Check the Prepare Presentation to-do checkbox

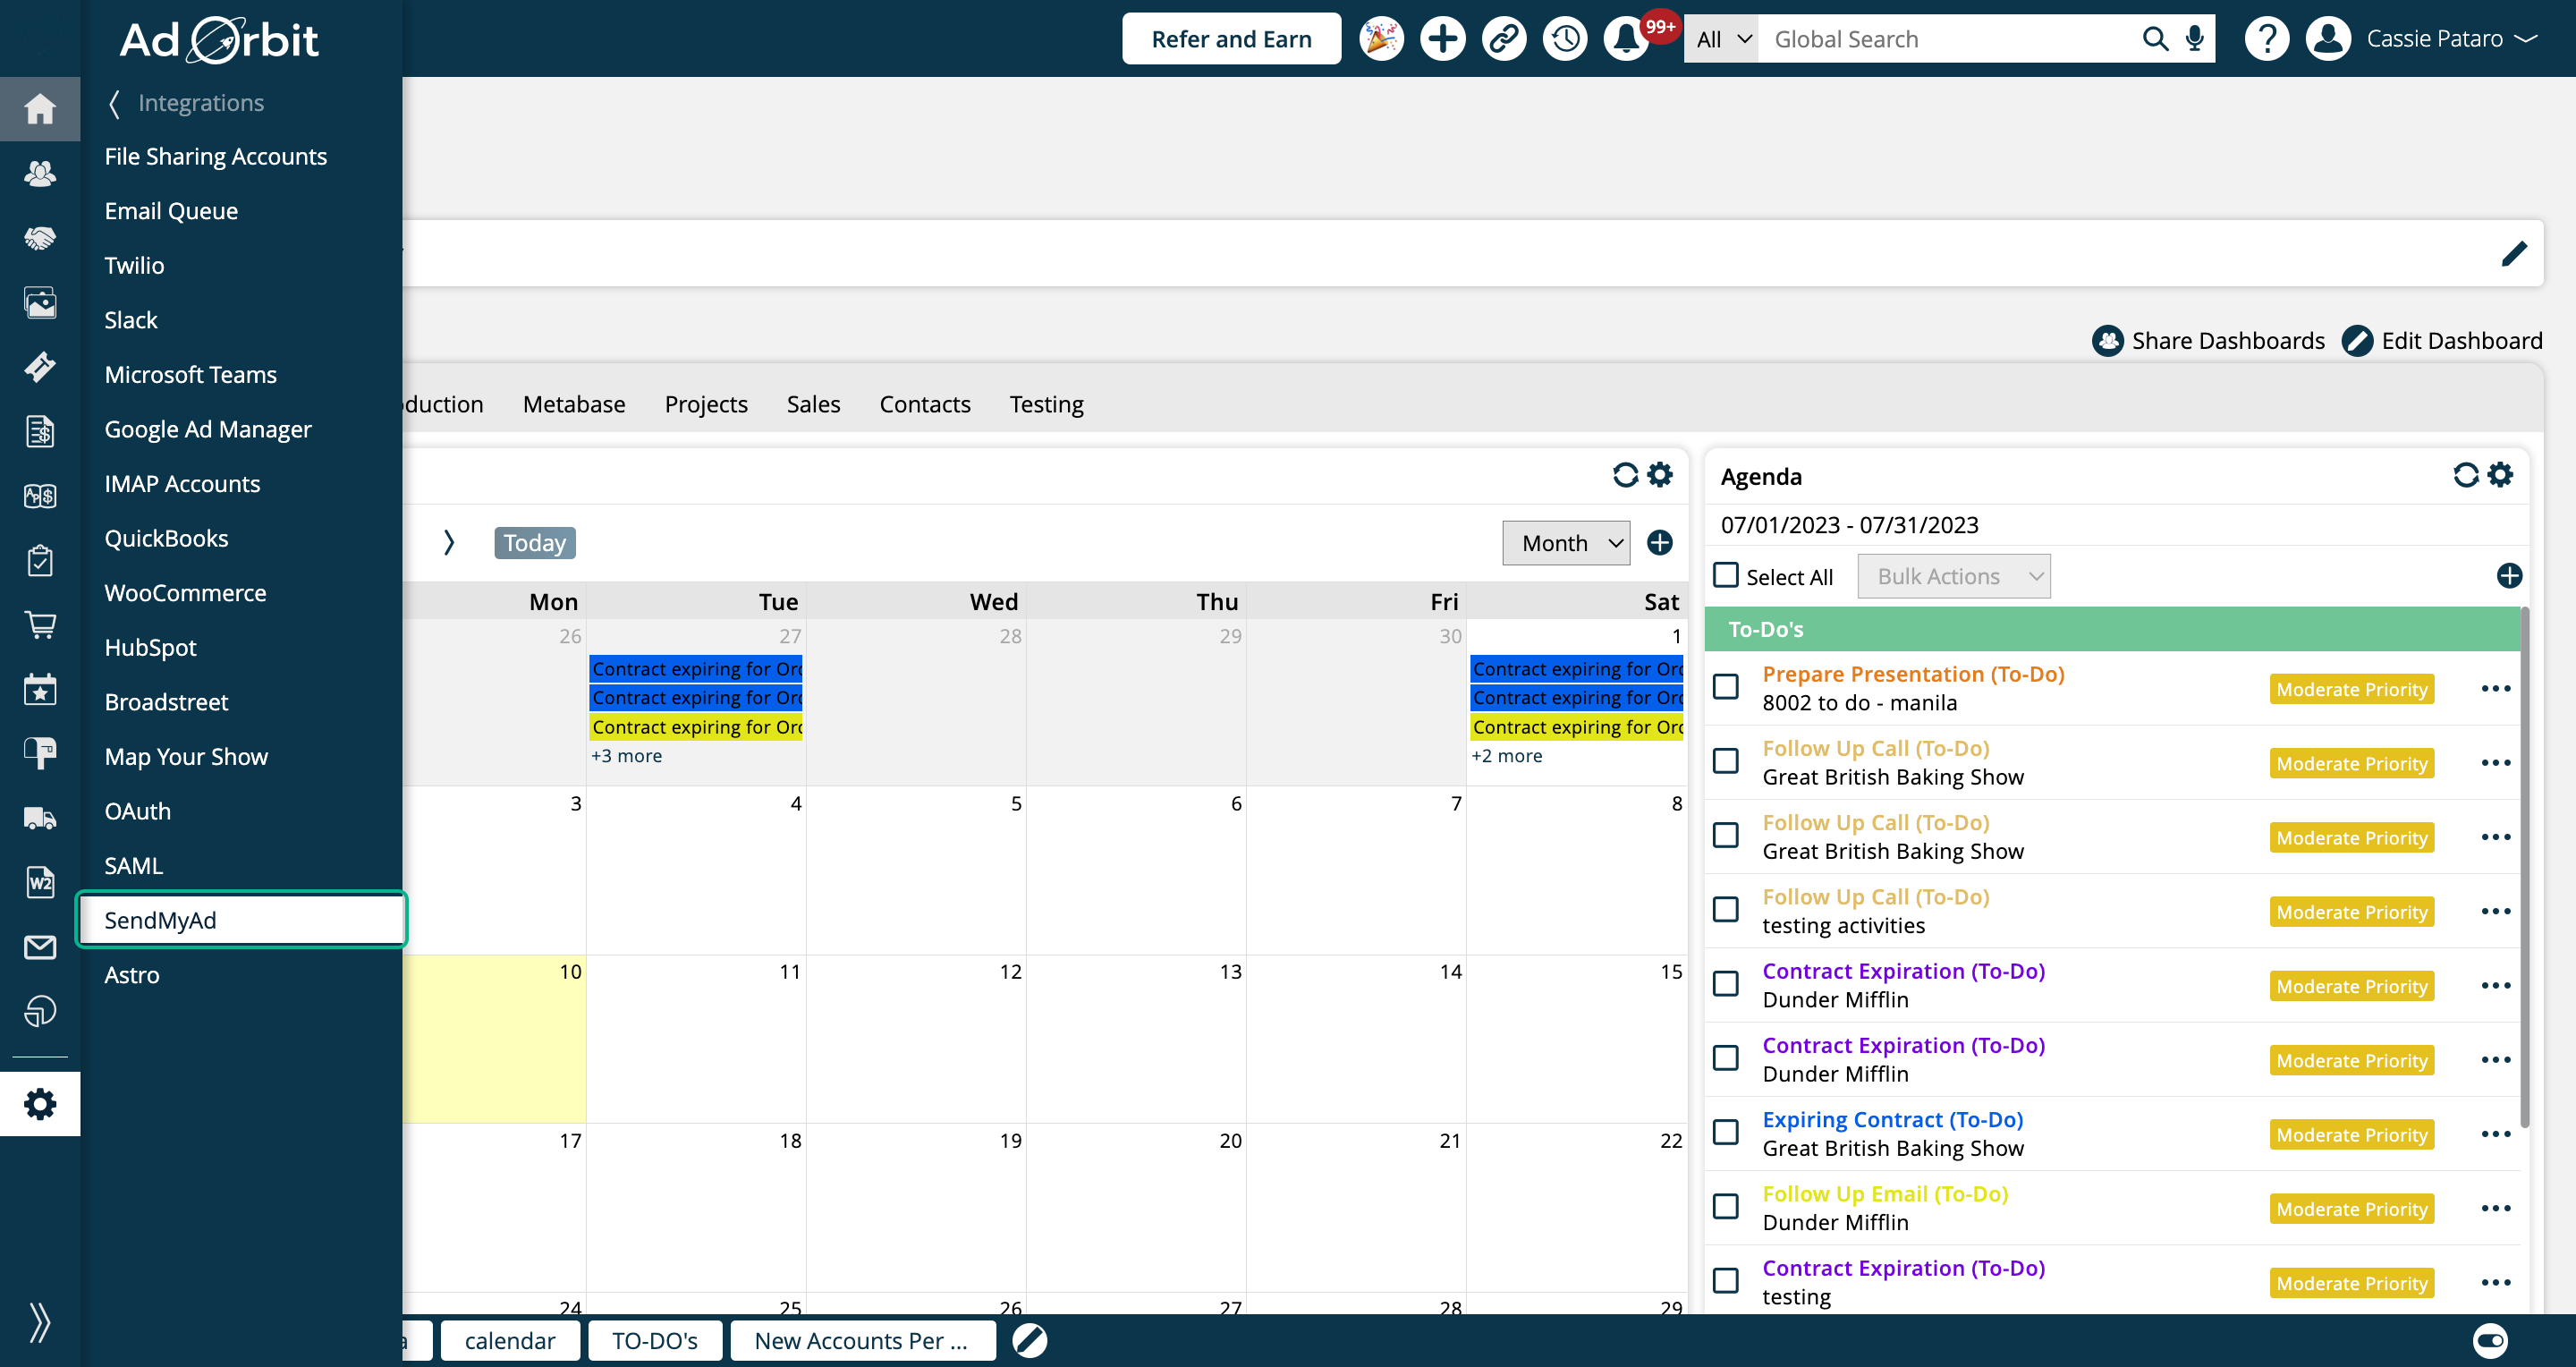point(1726,687)
